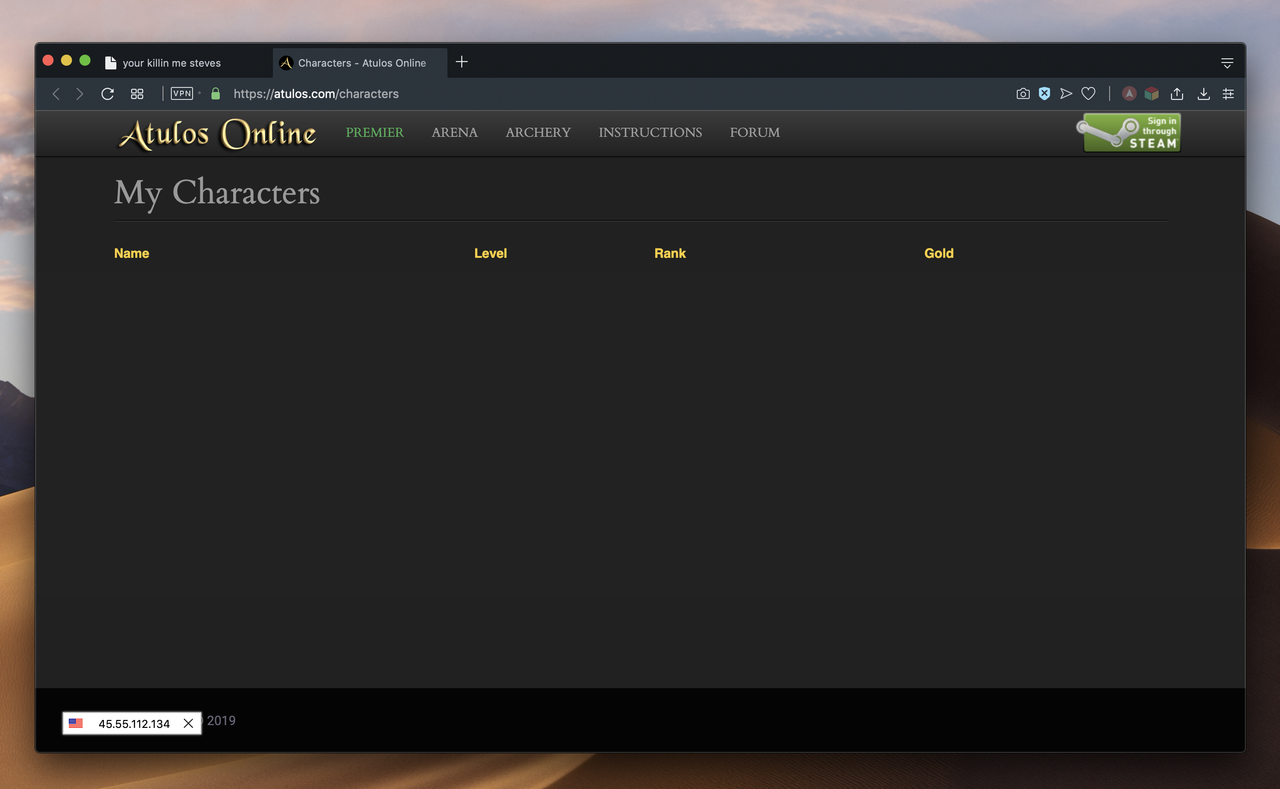Go forward with the browser forward arrow
The width and height of the screenshot is (1280, 789).
(x=80, y=94)
